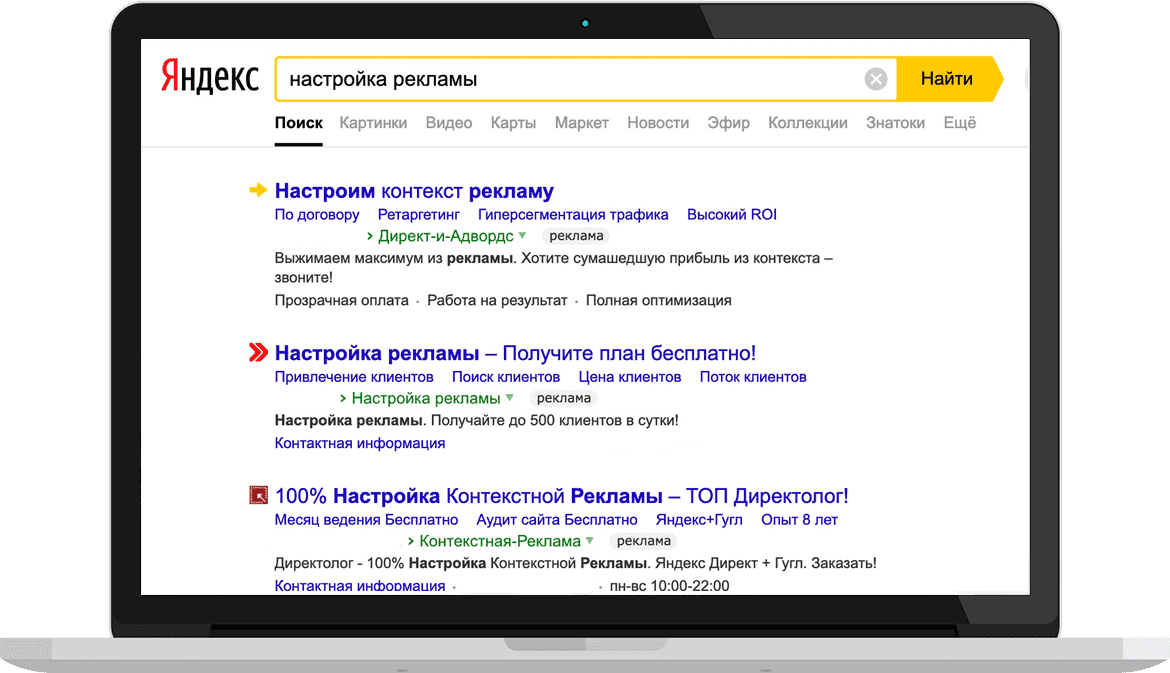Open Контактная информация under the third ad
Viewport: 1170px width, 673px height.
pos(360,586)
